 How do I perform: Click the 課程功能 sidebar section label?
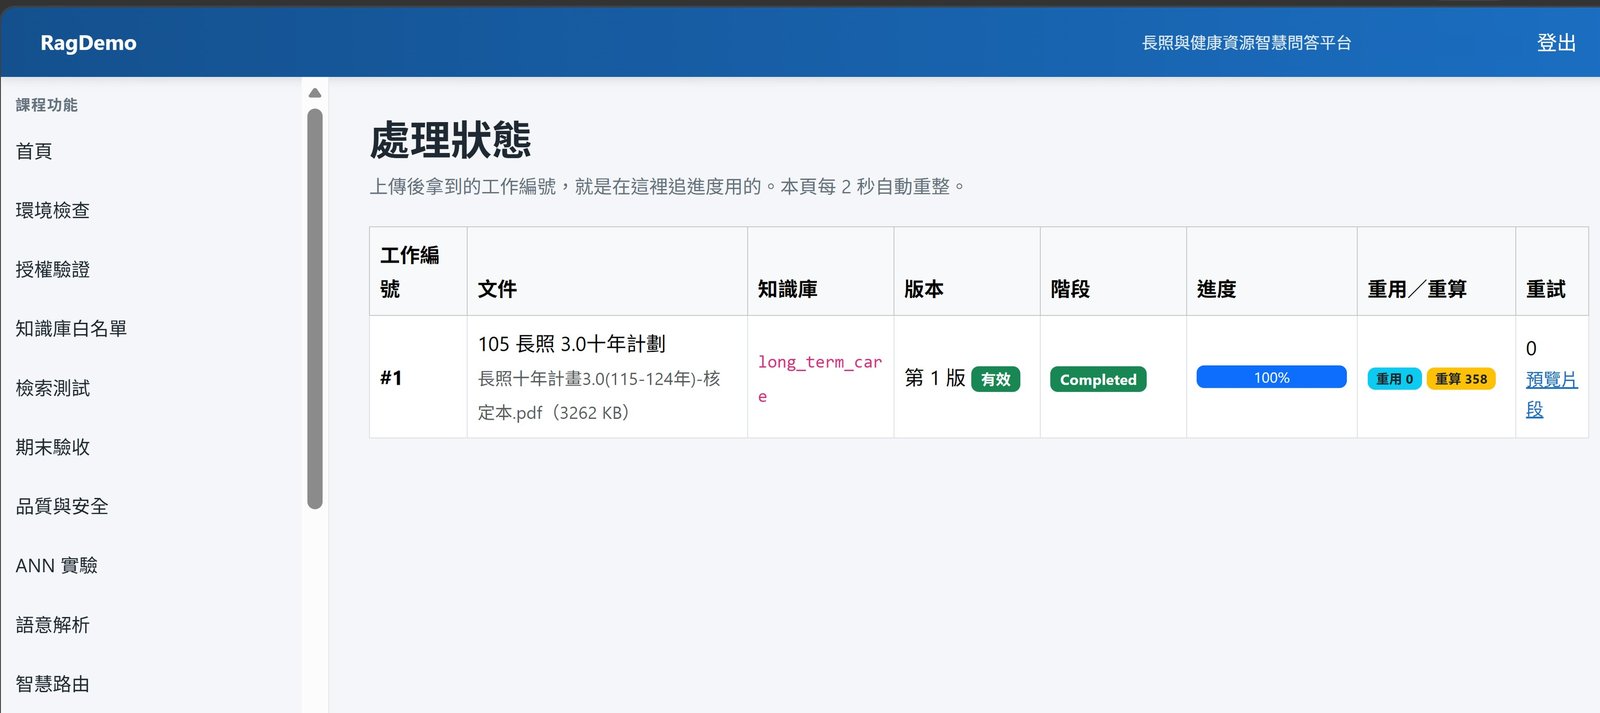[x=46, y=105]
